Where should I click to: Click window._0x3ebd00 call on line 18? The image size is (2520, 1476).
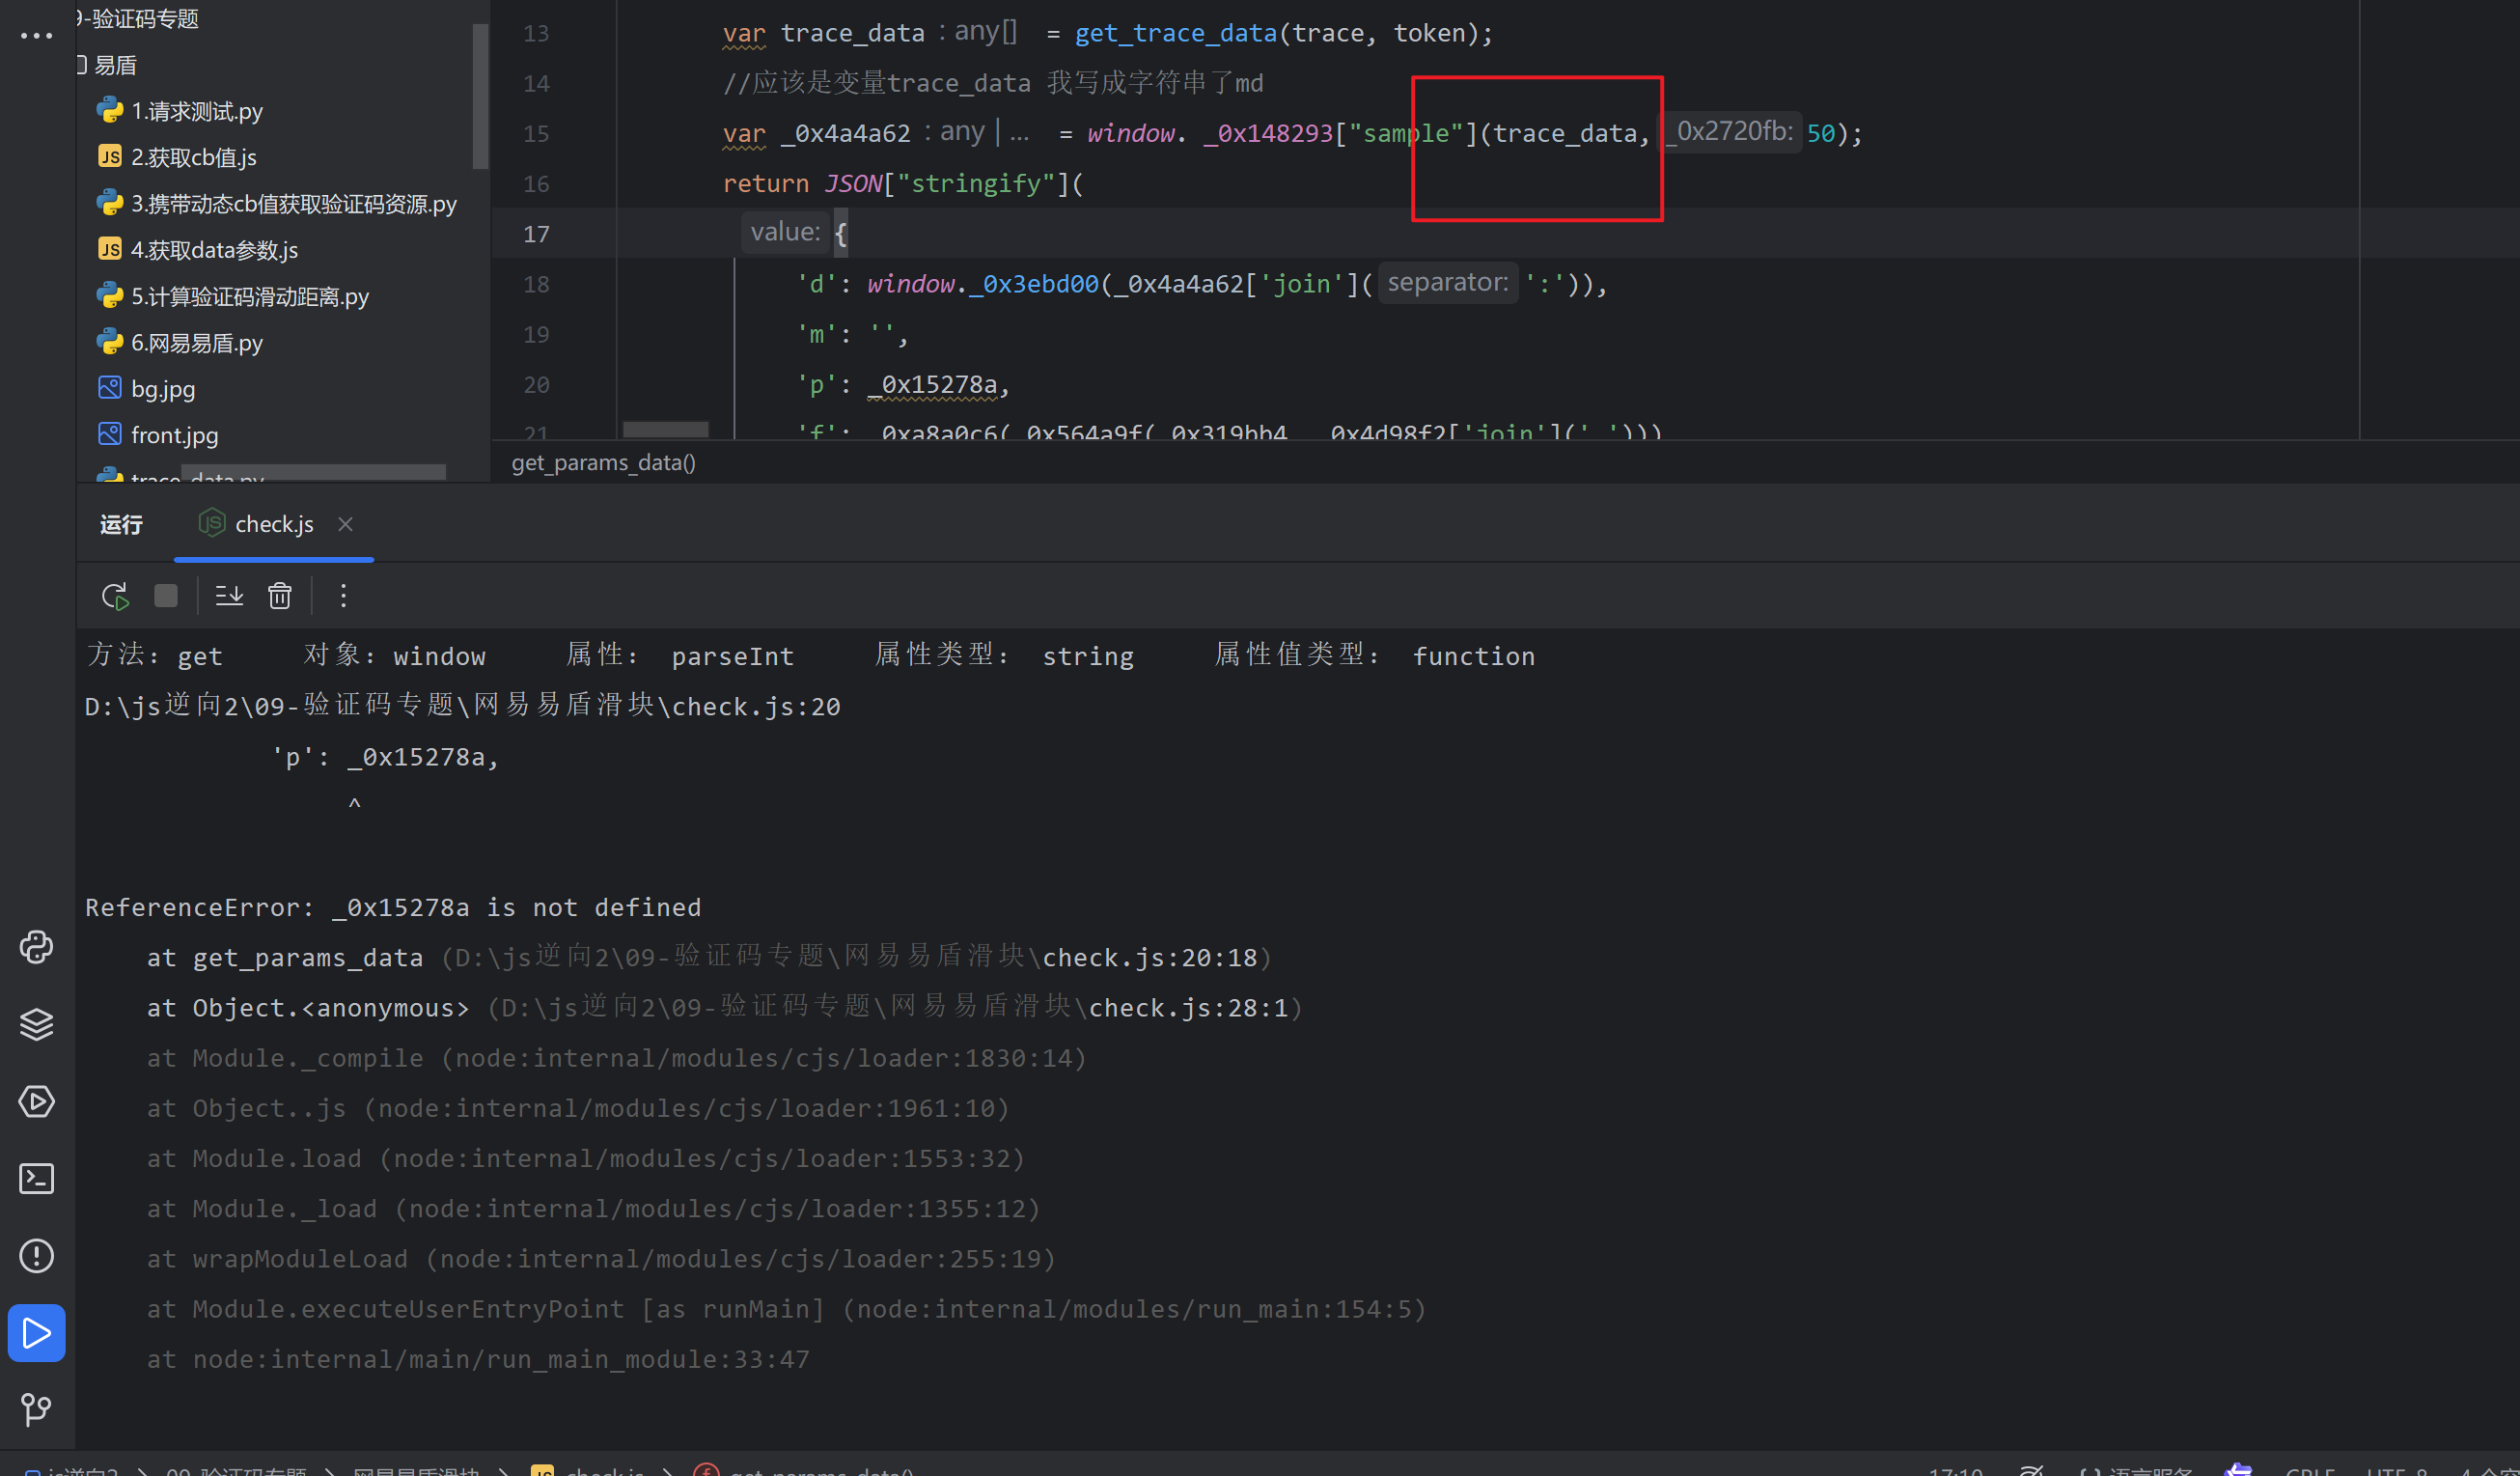pyautogui.click(x=983, y=284)
